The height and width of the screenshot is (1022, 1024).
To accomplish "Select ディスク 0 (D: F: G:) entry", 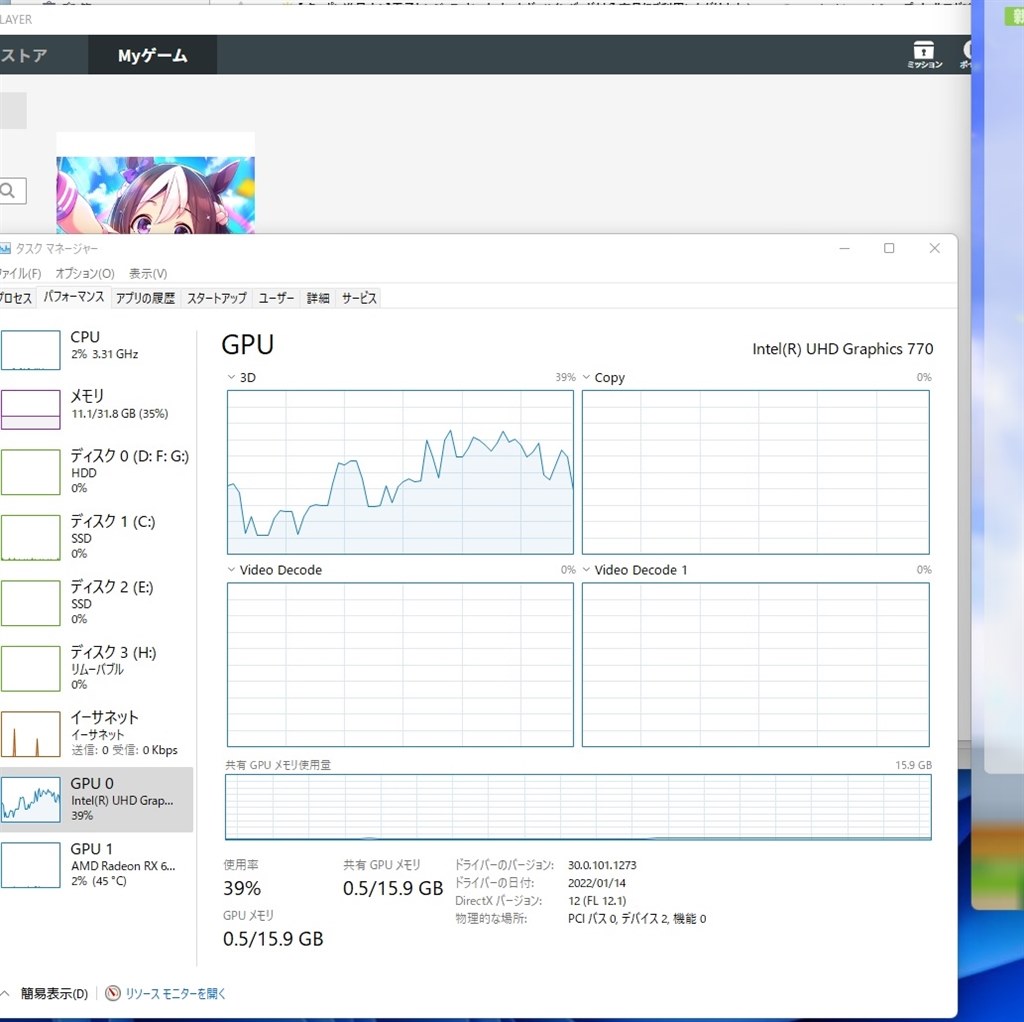I will (x=97, y=471).
